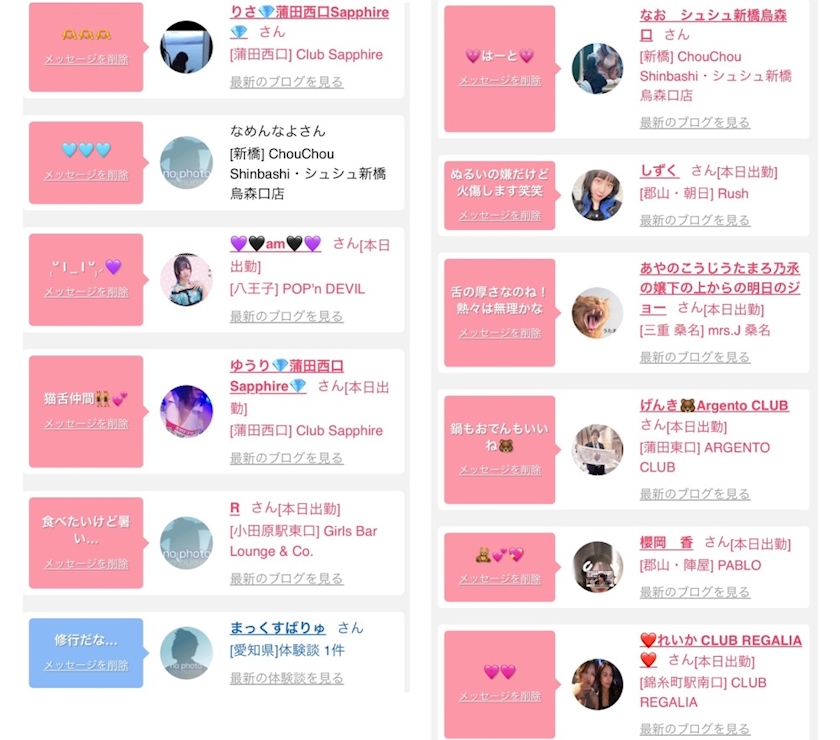
Task: Open あやのこうじうたまろ profile name link
Action: (x=719, y=288)
